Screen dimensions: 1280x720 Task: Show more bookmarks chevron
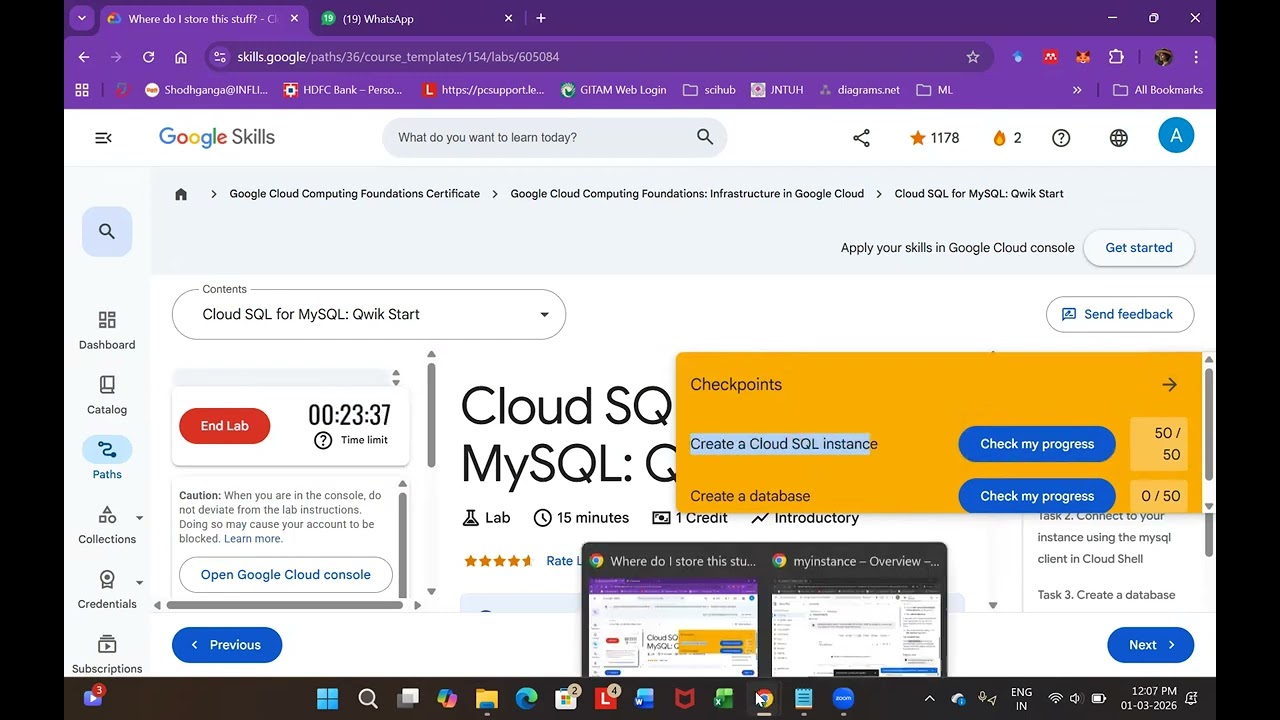(x=1077, y=90)
